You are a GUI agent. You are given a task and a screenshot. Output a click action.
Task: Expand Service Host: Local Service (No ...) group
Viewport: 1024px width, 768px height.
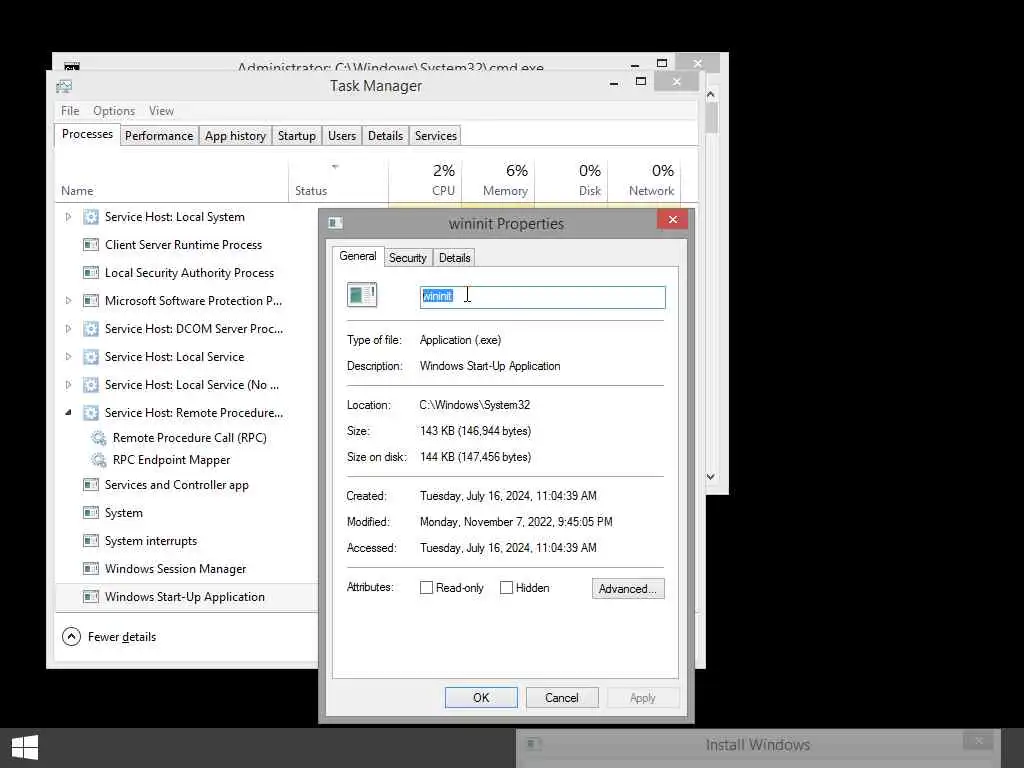[x=68, y=385]
